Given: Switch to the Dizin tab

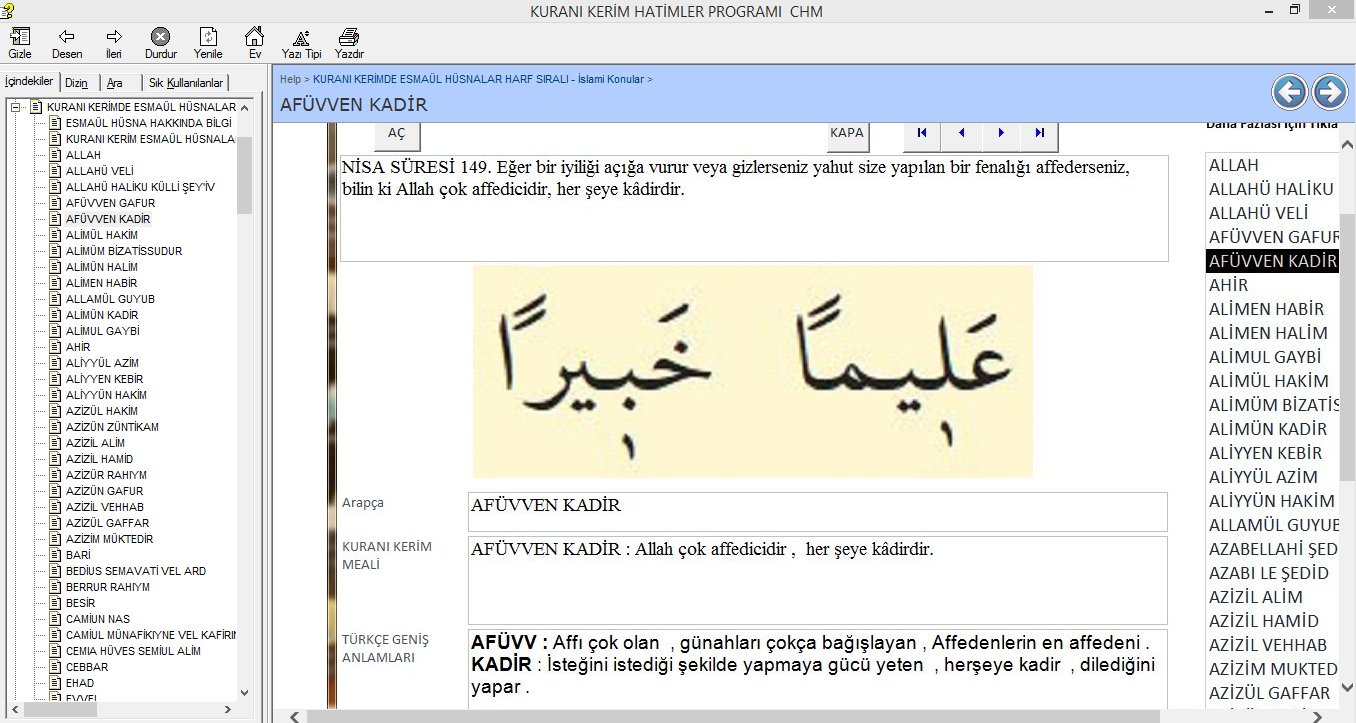Looking at the screenshot, I should pyautogui.click(x=77, y=82).
